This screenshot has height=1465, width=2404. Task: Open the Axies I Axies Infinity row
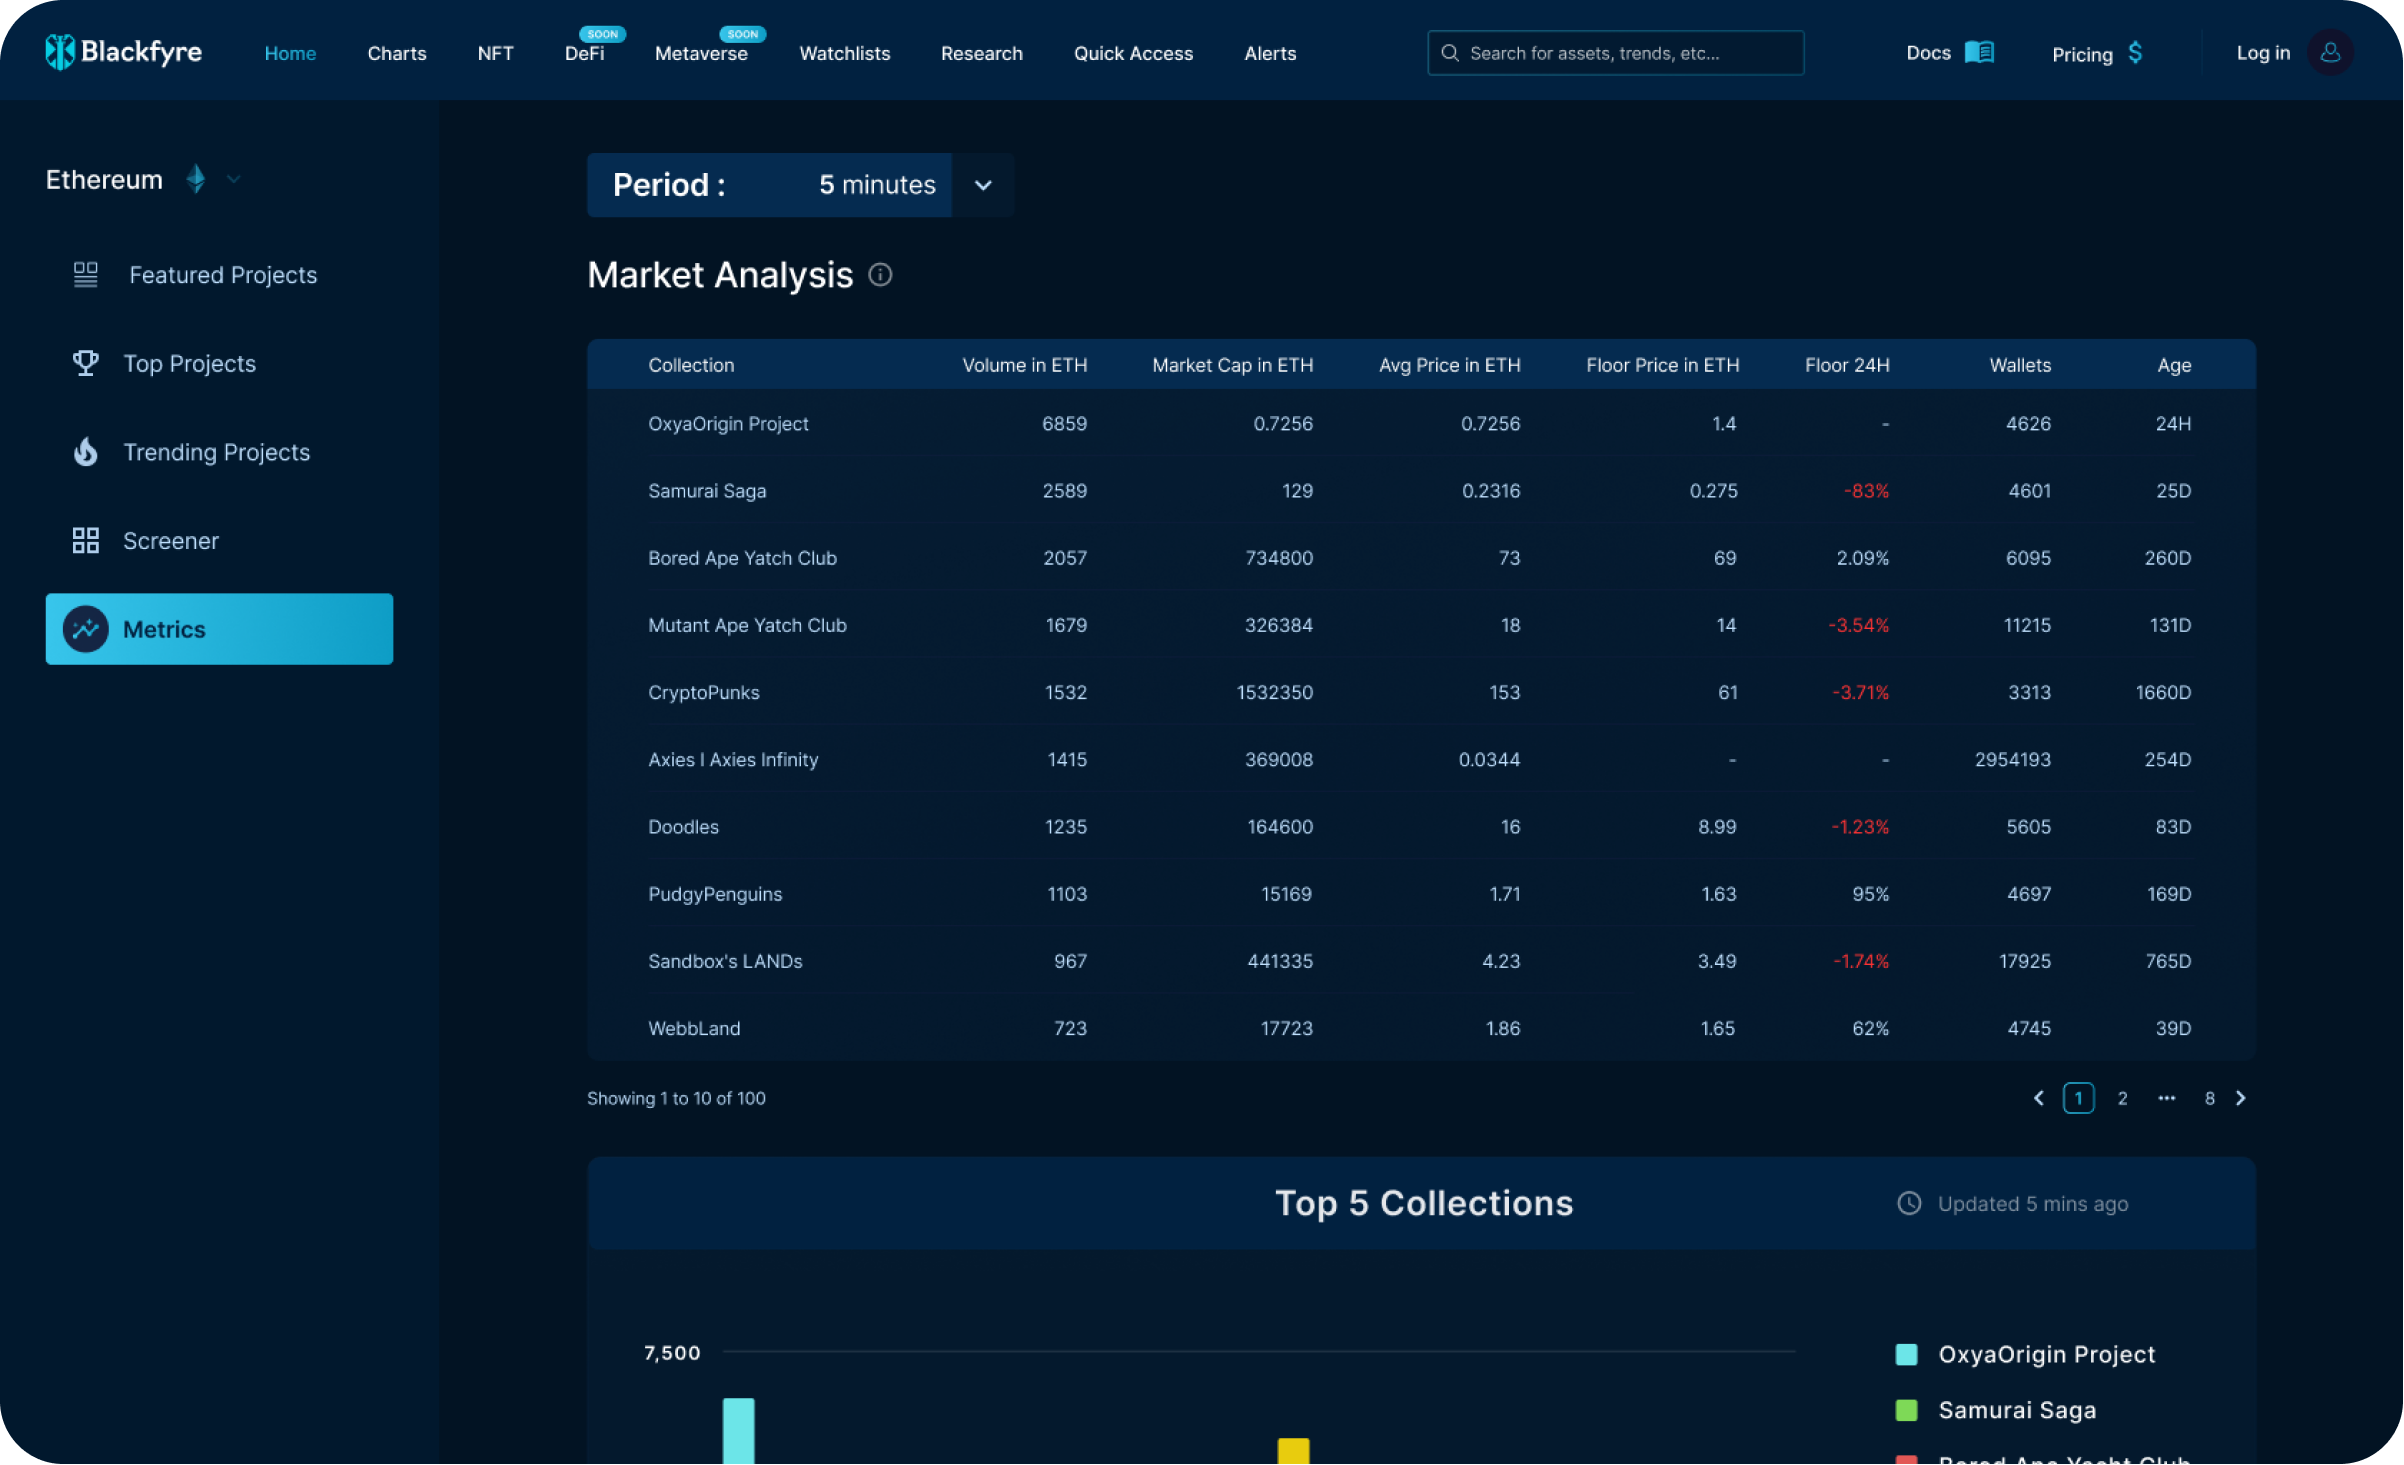(x=1421, y=759)
